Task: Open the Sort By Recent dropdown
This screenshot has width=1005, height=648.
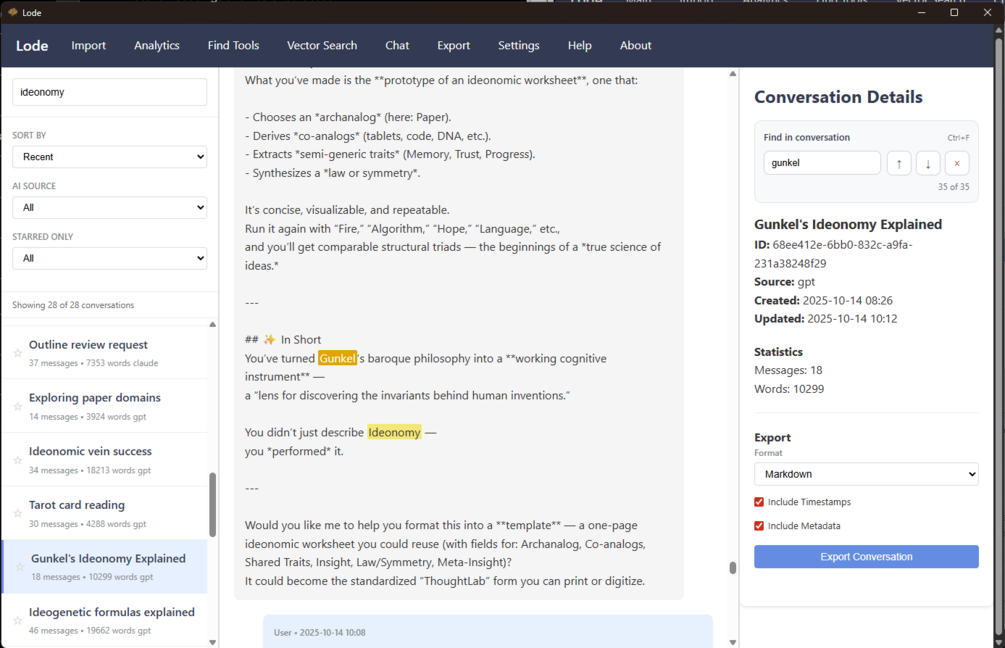Action: (x=110, y=157)
